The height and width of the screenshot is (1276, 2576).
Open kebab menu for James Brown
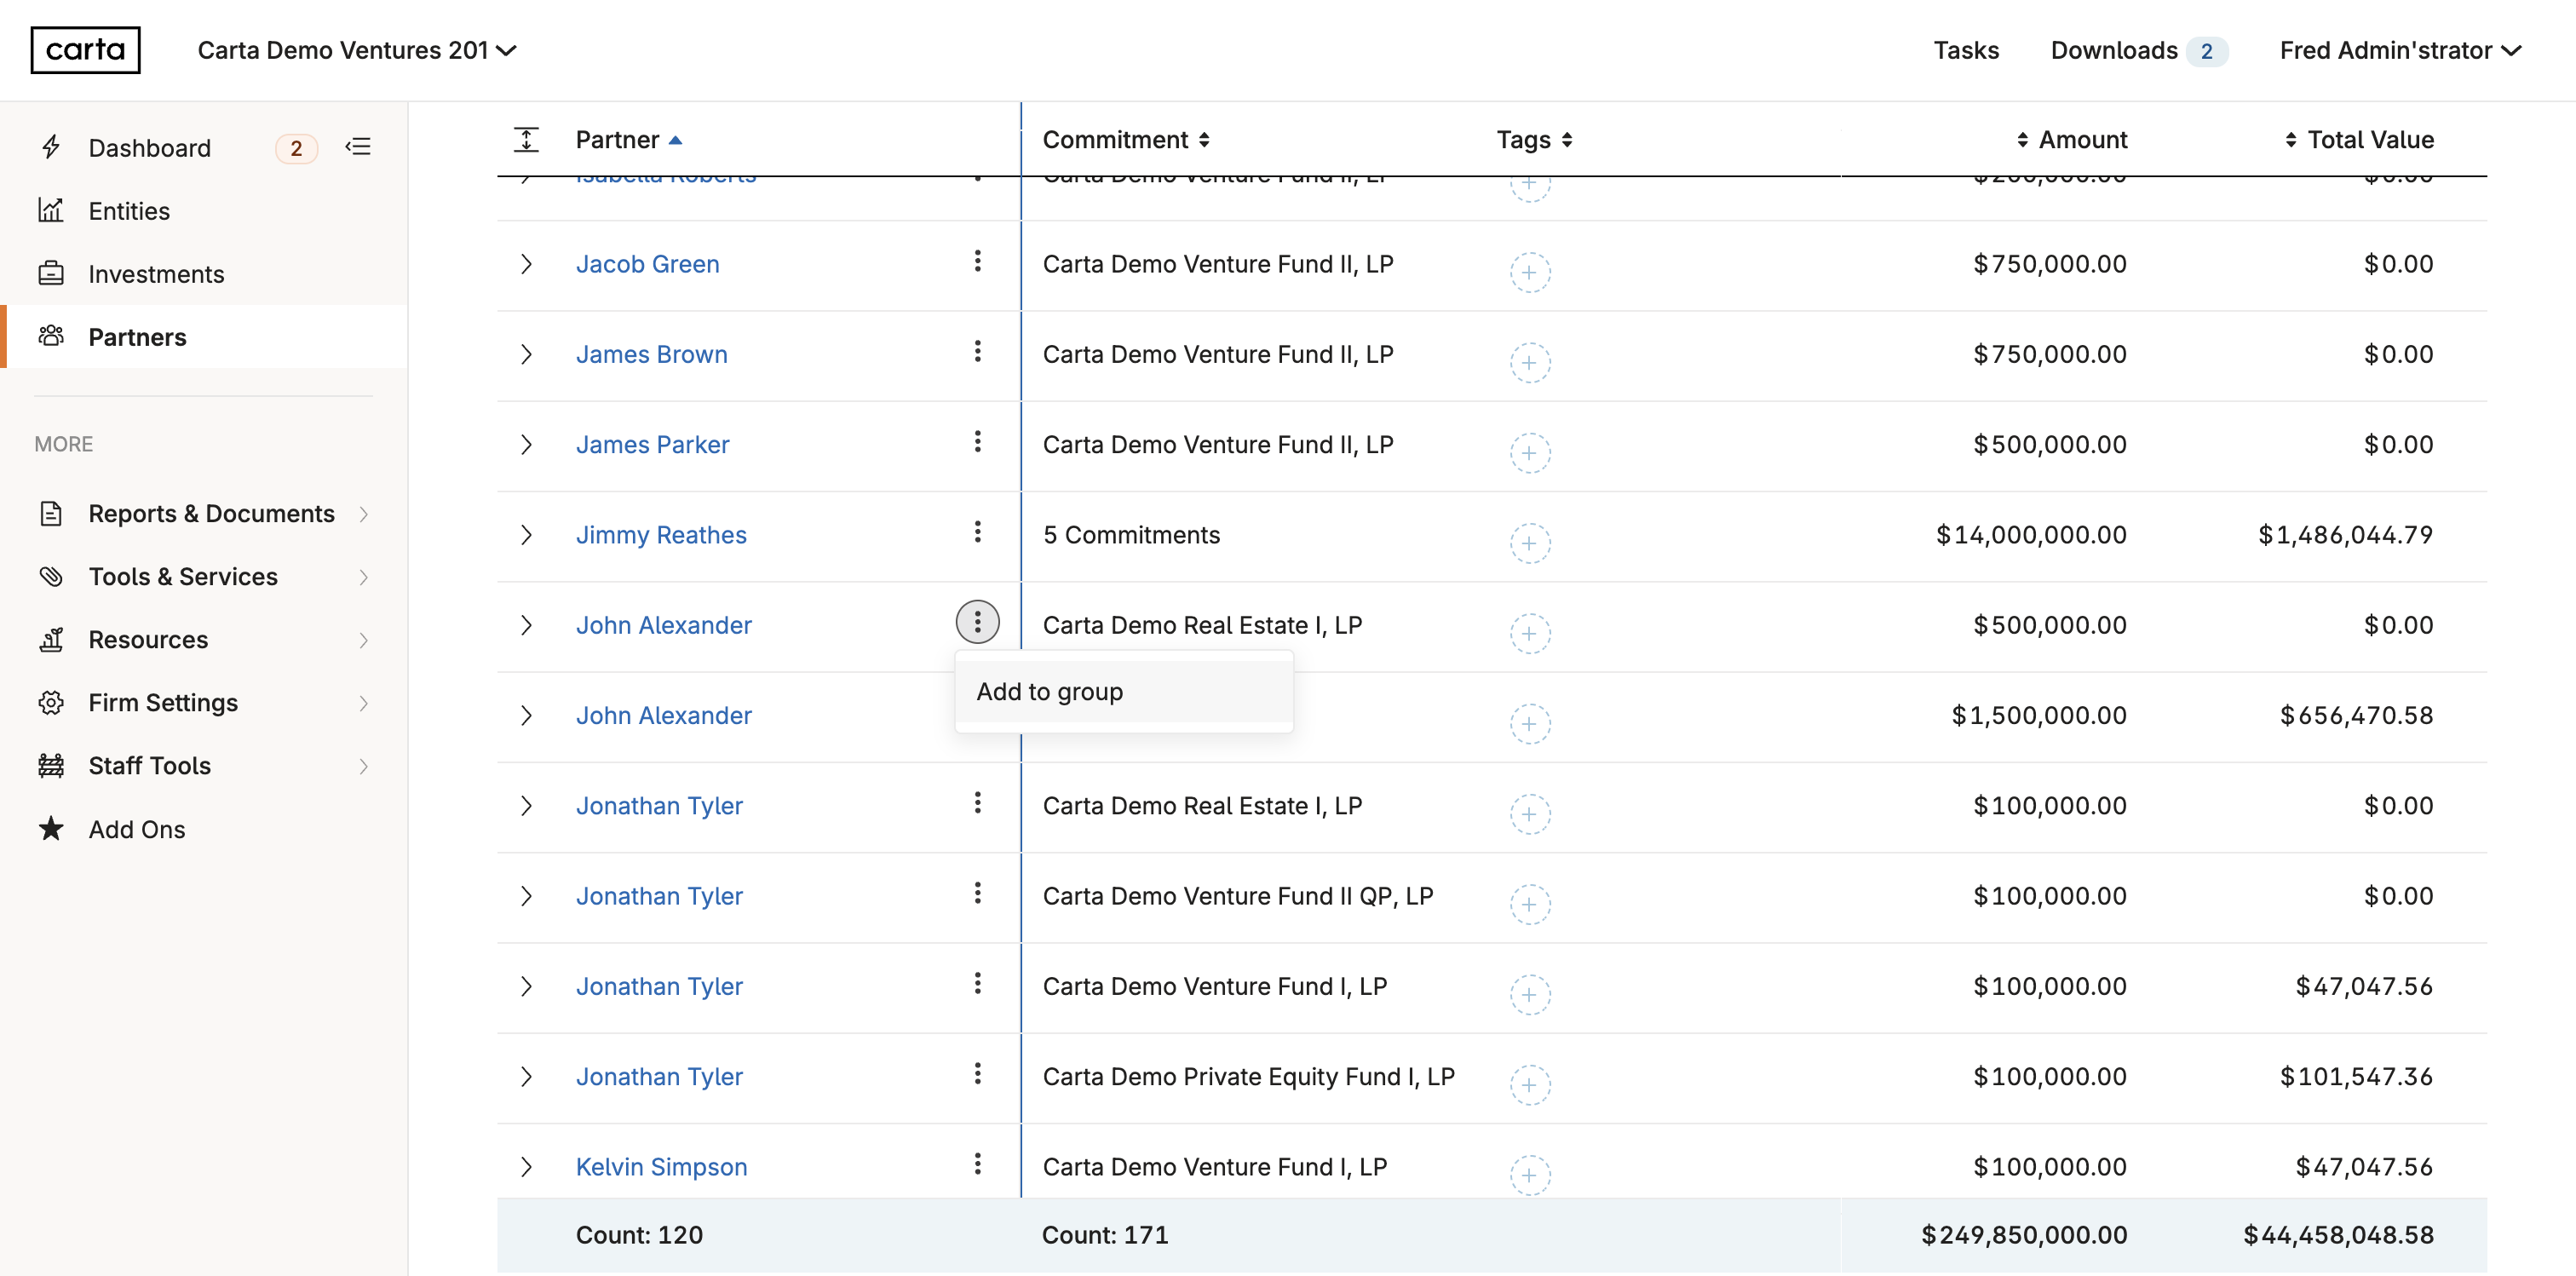click(x=977, y=351)
